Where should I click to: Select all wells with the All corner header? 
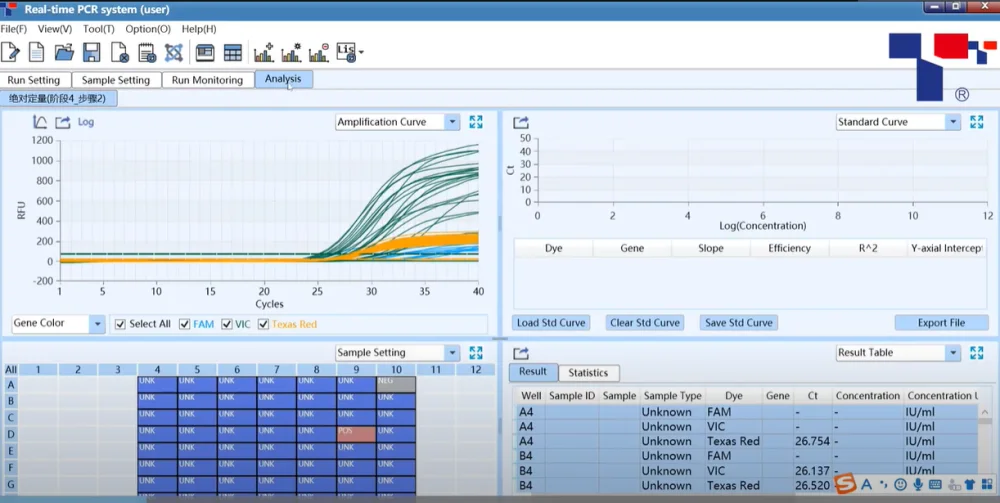pyautogui.click(x=11, y=370)
